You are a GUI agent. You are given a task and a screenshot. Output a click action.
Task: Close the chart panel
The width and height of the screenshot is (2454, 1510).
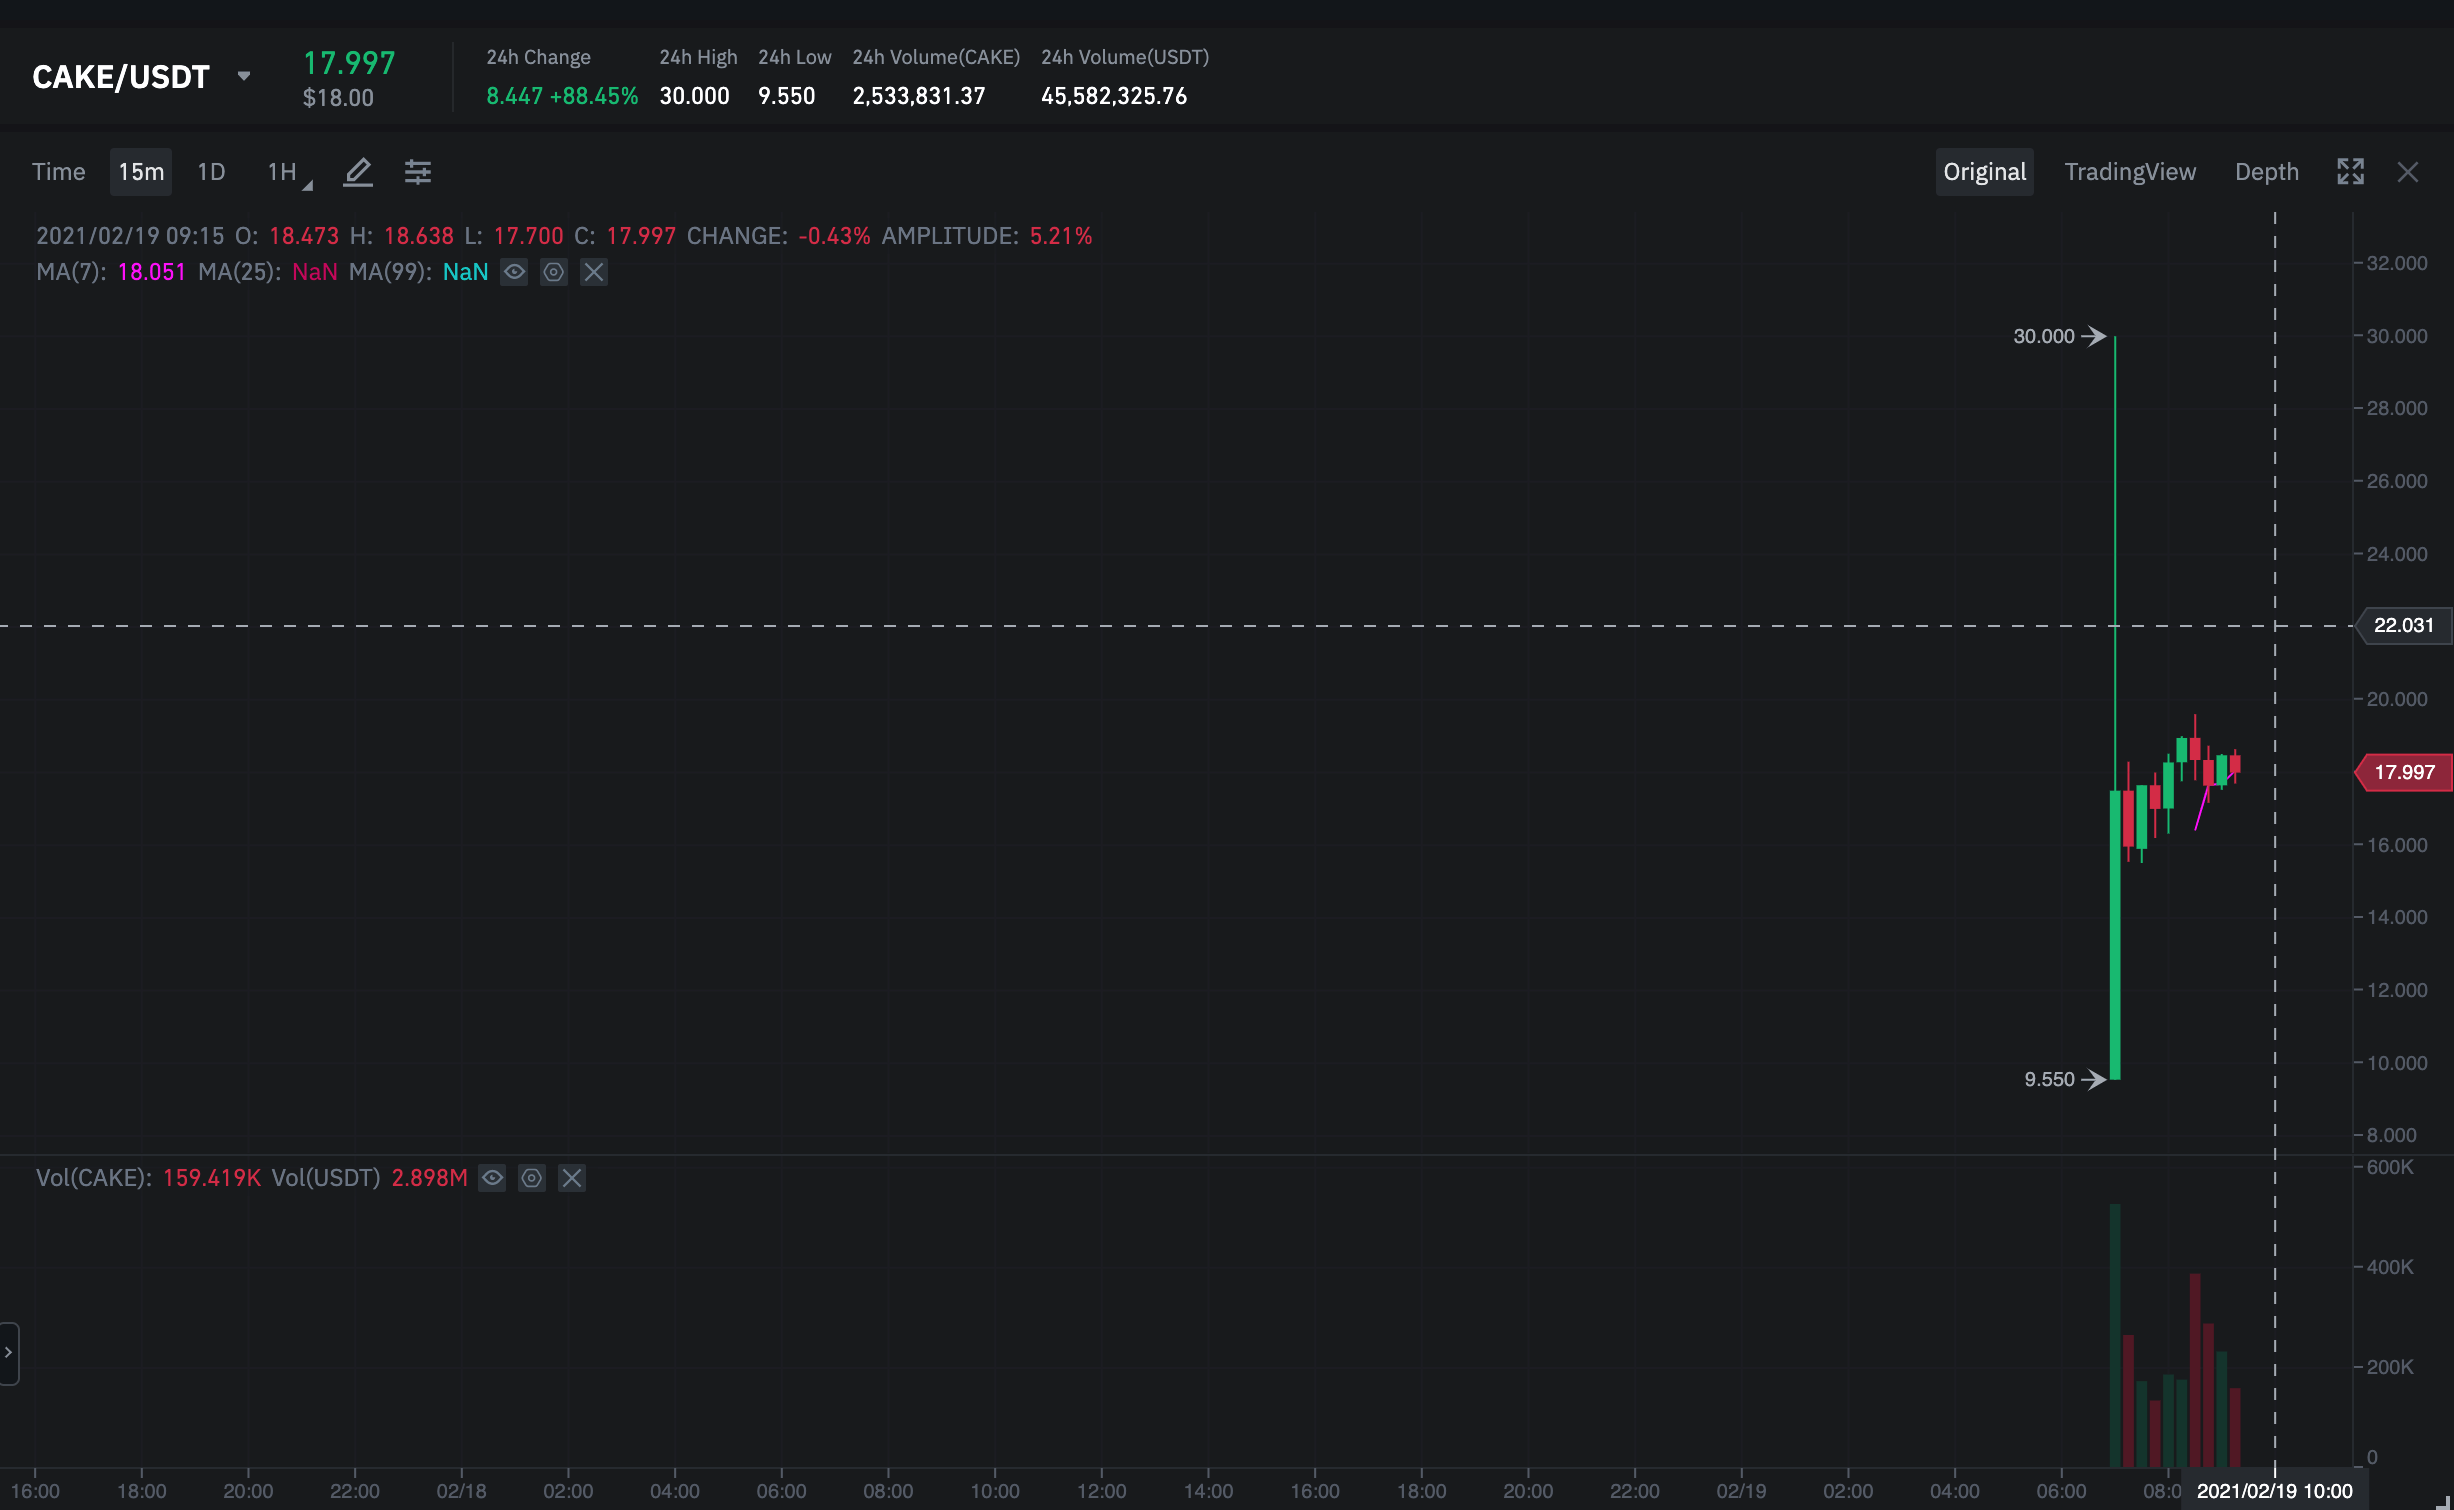pyautogui.click(x=2408, y=172)
